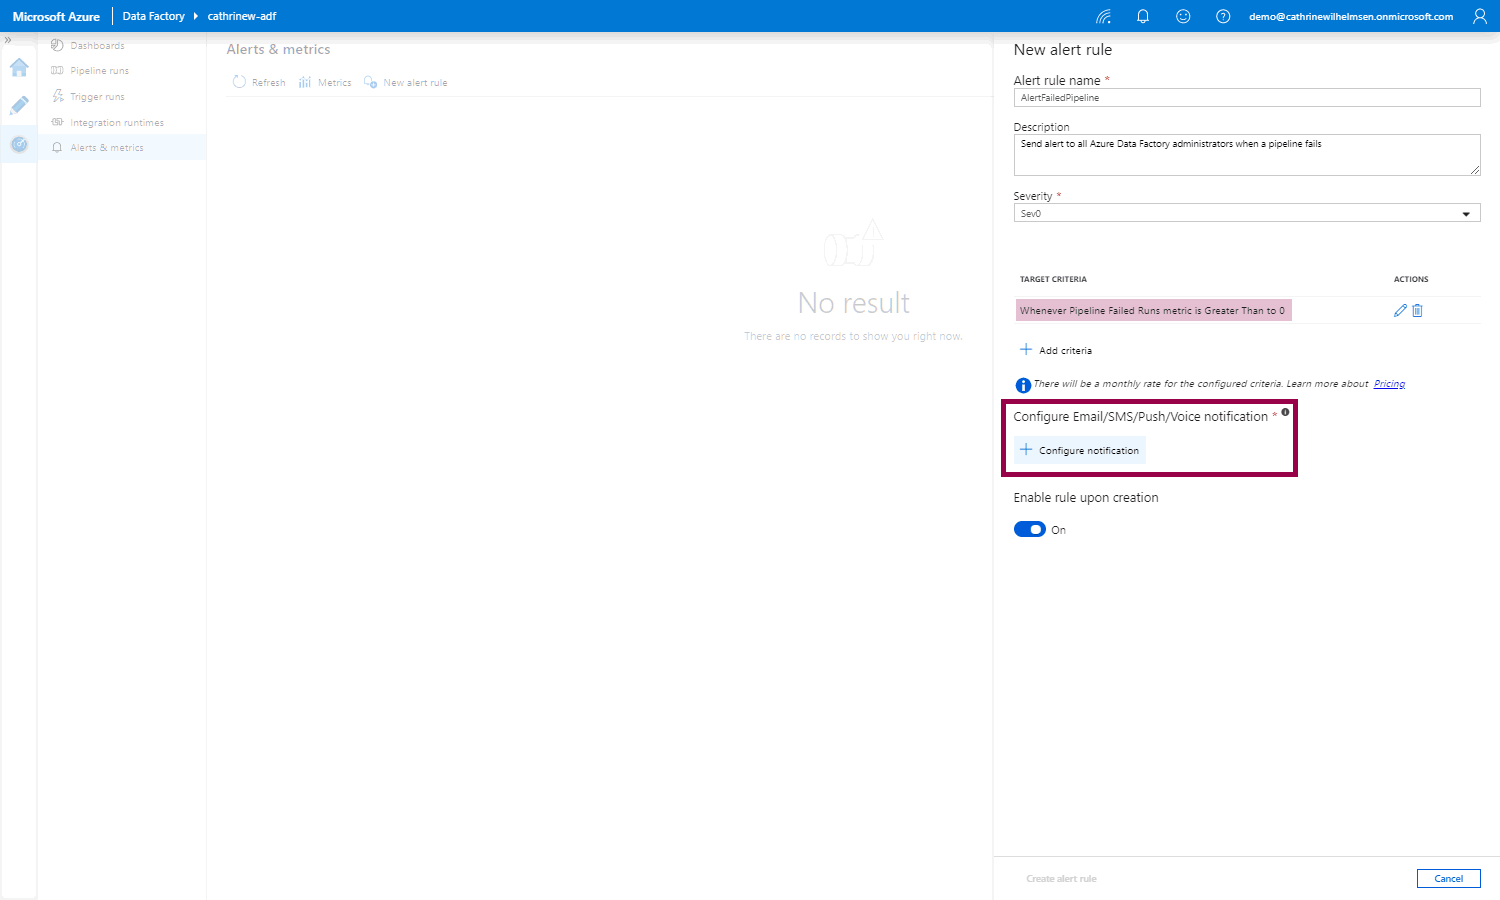The image size is (1500, 900).
Task: Open the Author pencil icon in sidebar
Action: click(19, 106)
